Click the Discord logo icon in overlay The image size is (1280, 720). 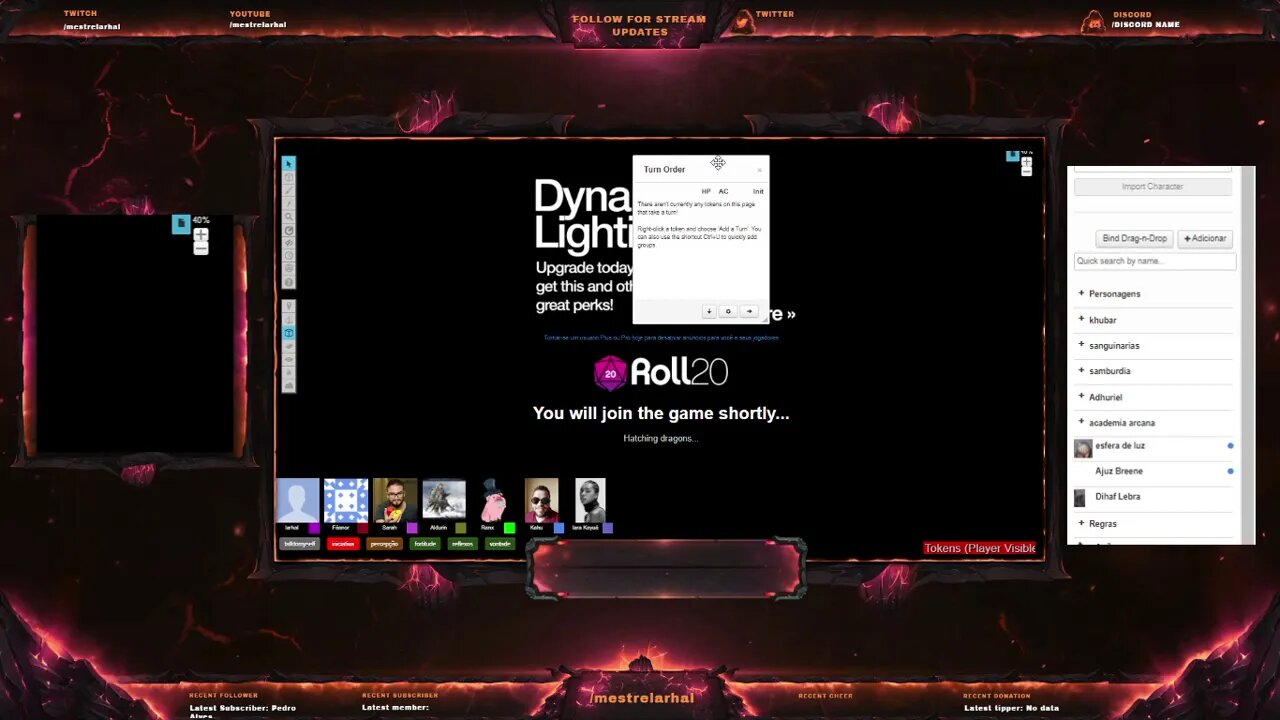pyautogui.click(x=1093, y=22)
